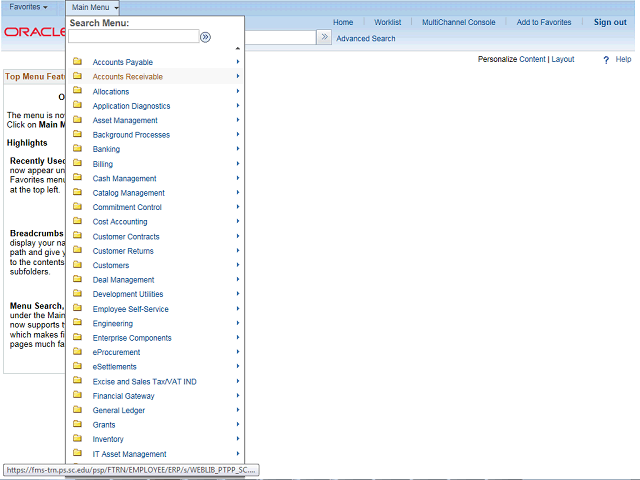
Task: Click the double-arrow search button beside Advanced Search
Action: tap(324, 37)
